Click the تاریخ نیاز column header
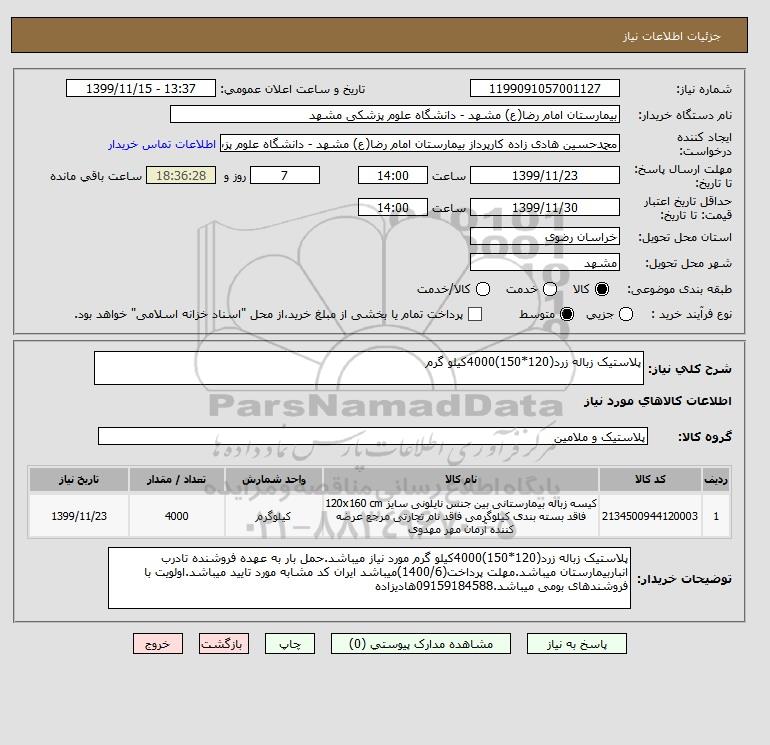 [79, 479]
